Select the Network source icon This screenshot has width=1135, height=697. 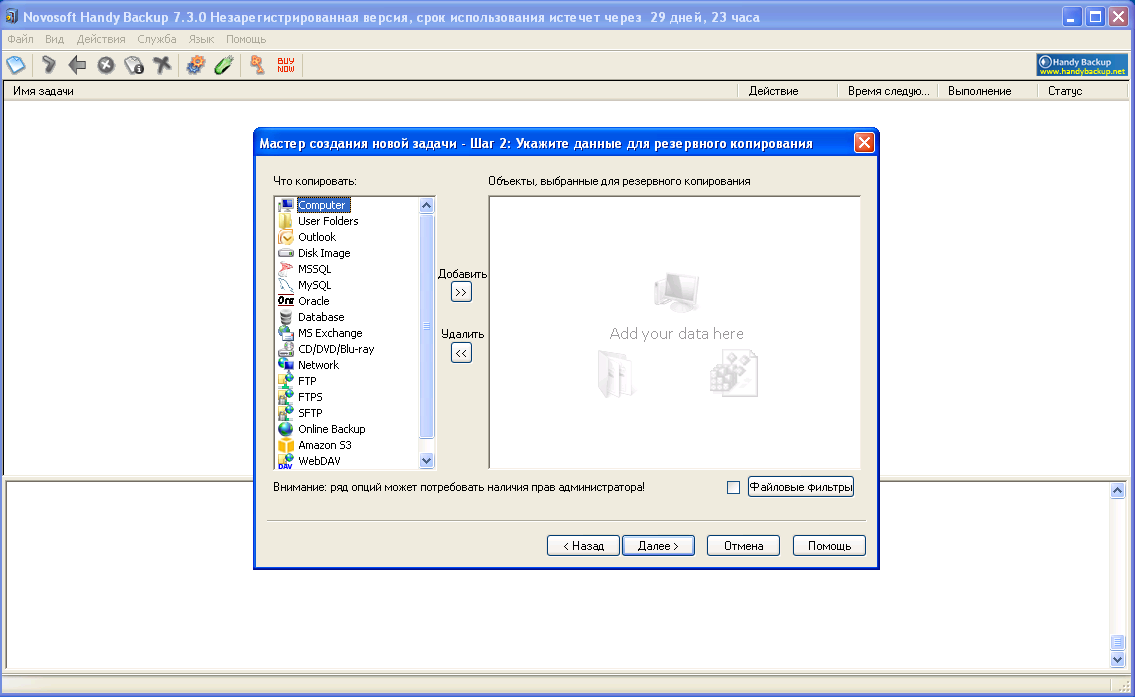286,364
